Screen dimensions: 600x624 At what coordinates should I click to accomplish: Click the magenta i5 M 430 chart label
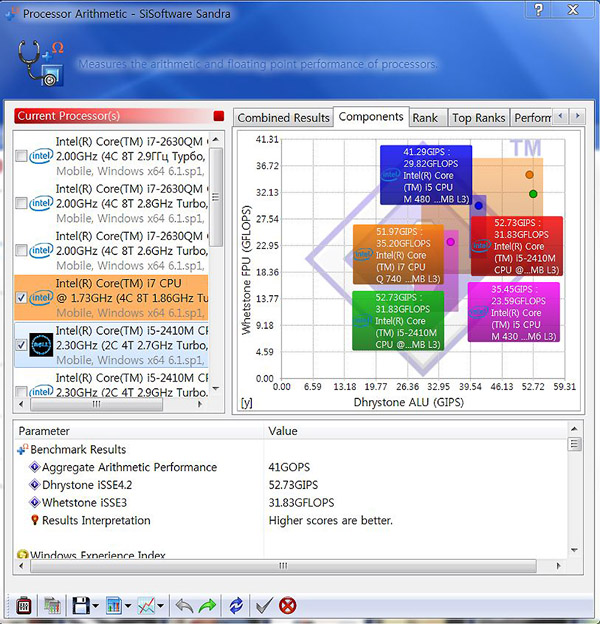click(514, 312)
